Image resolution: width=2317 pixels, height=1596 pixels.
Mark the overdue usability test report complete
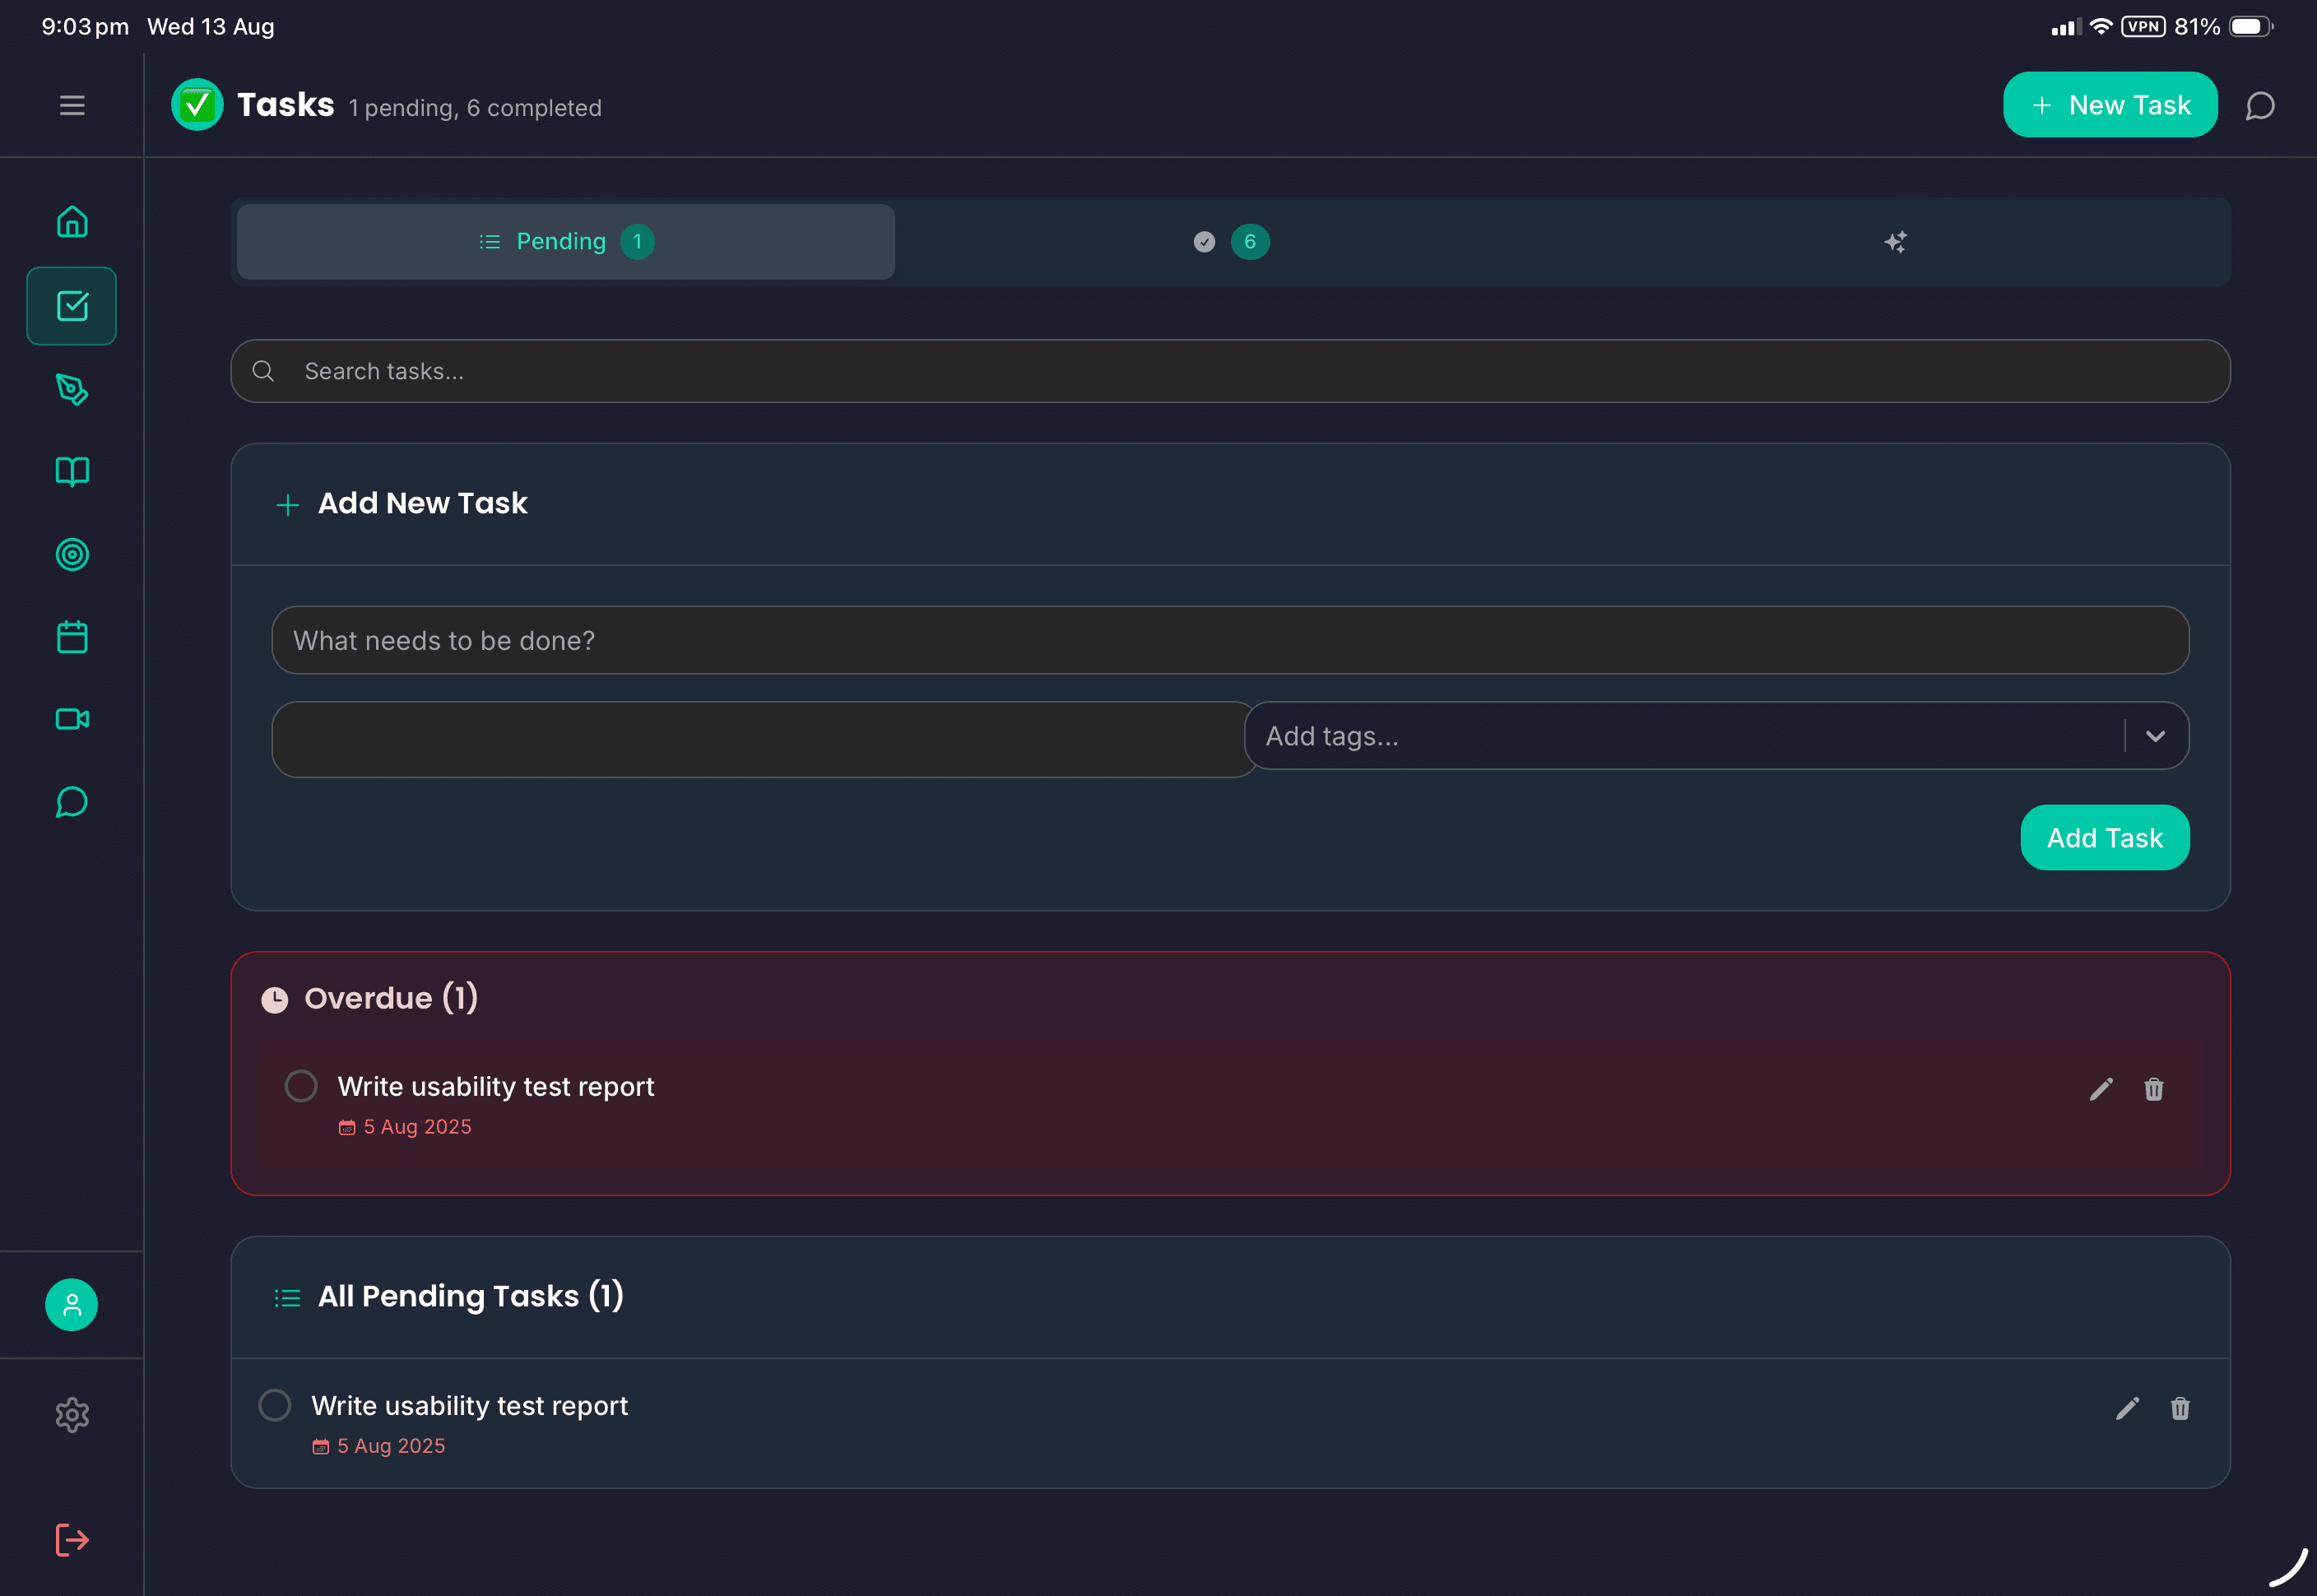(x=301, y=1086)
